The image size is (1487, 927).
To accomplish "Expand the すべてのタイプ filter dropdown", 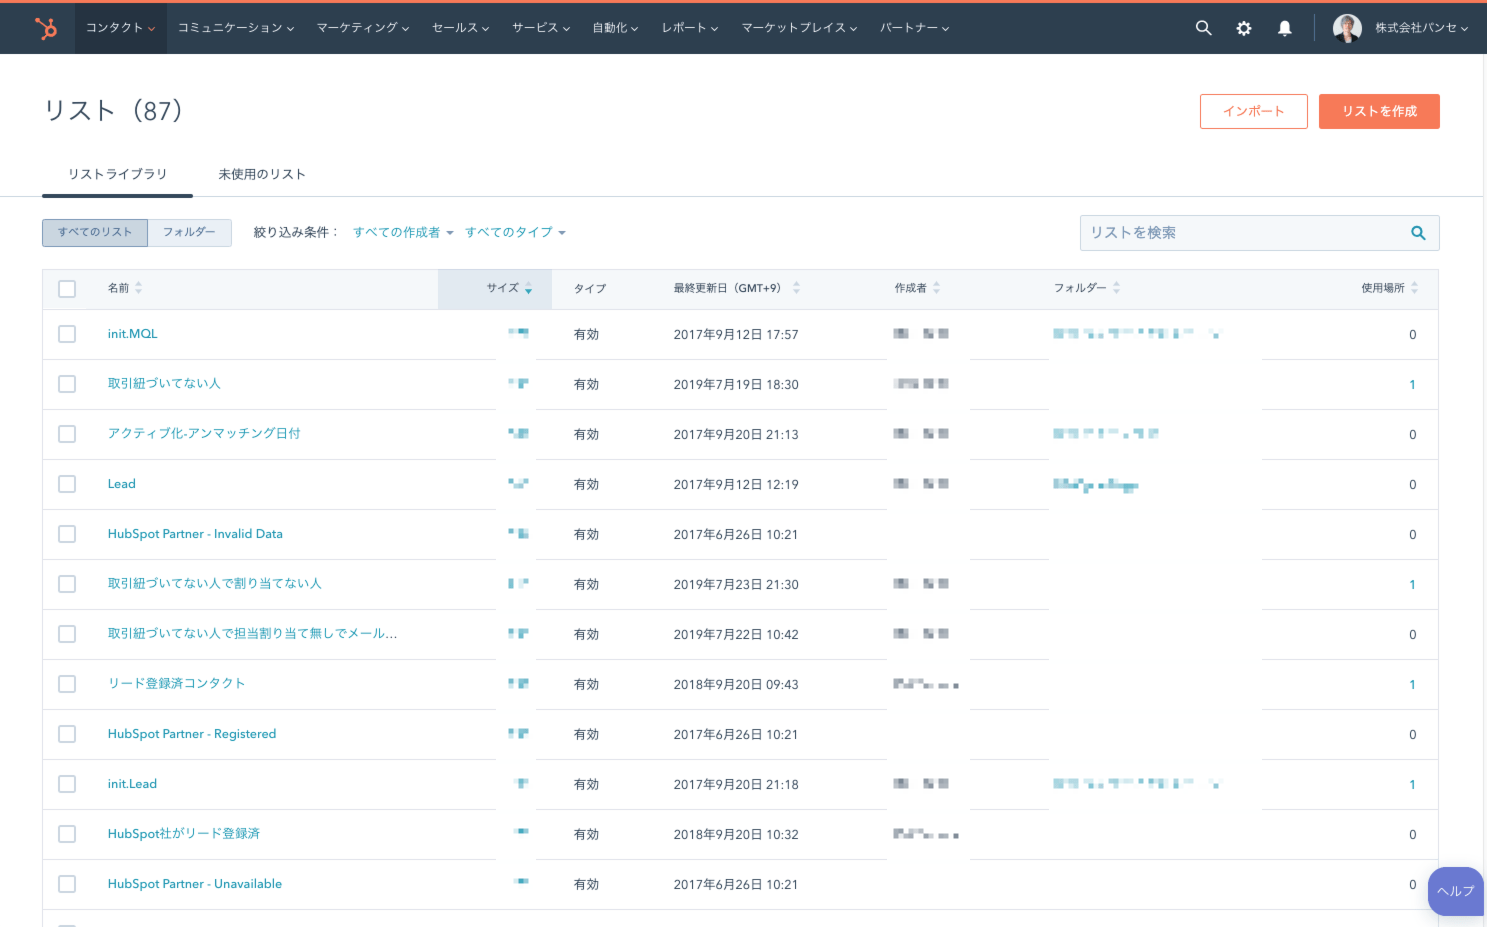I will click(515, 233).
